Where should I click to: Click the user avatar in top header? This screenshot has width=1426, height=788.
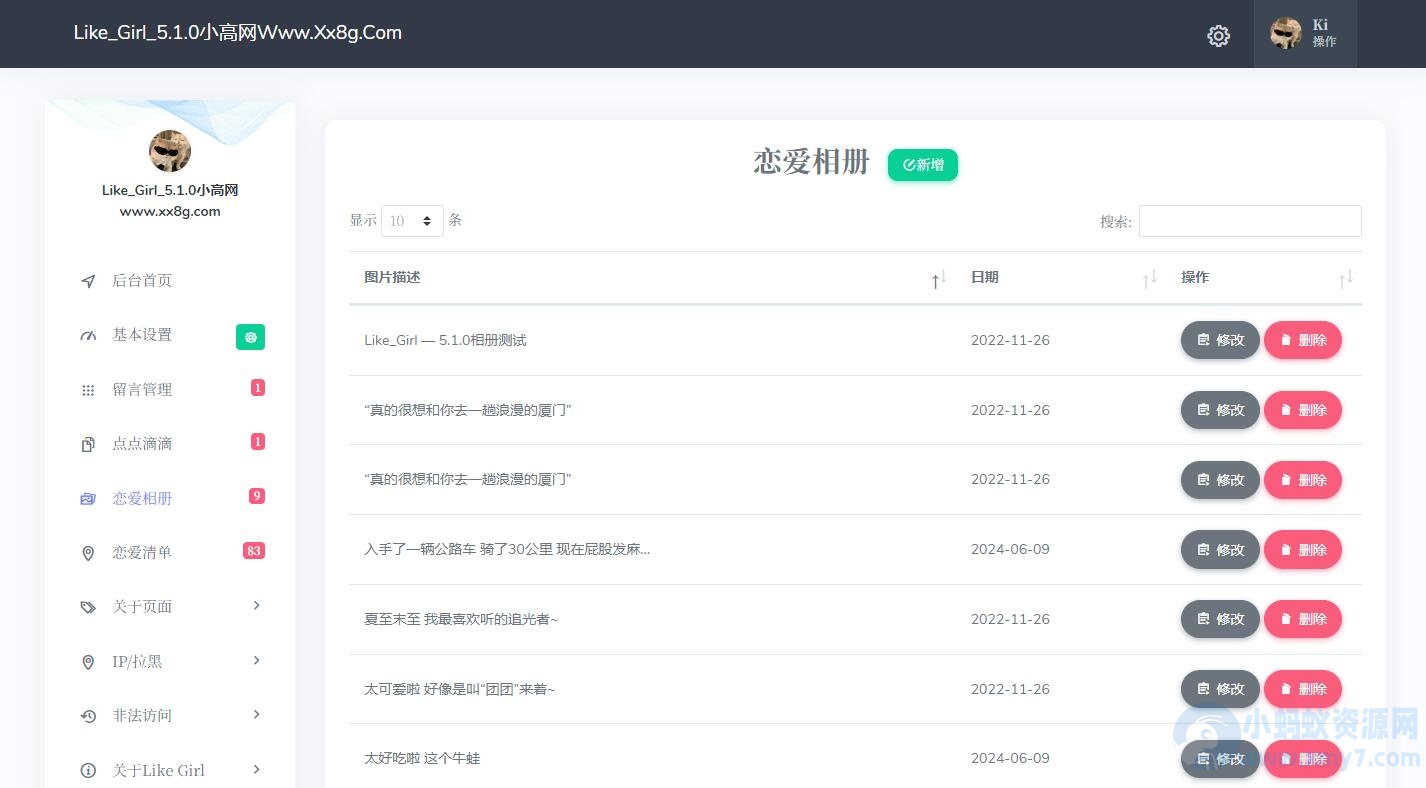pos(1285,33)
